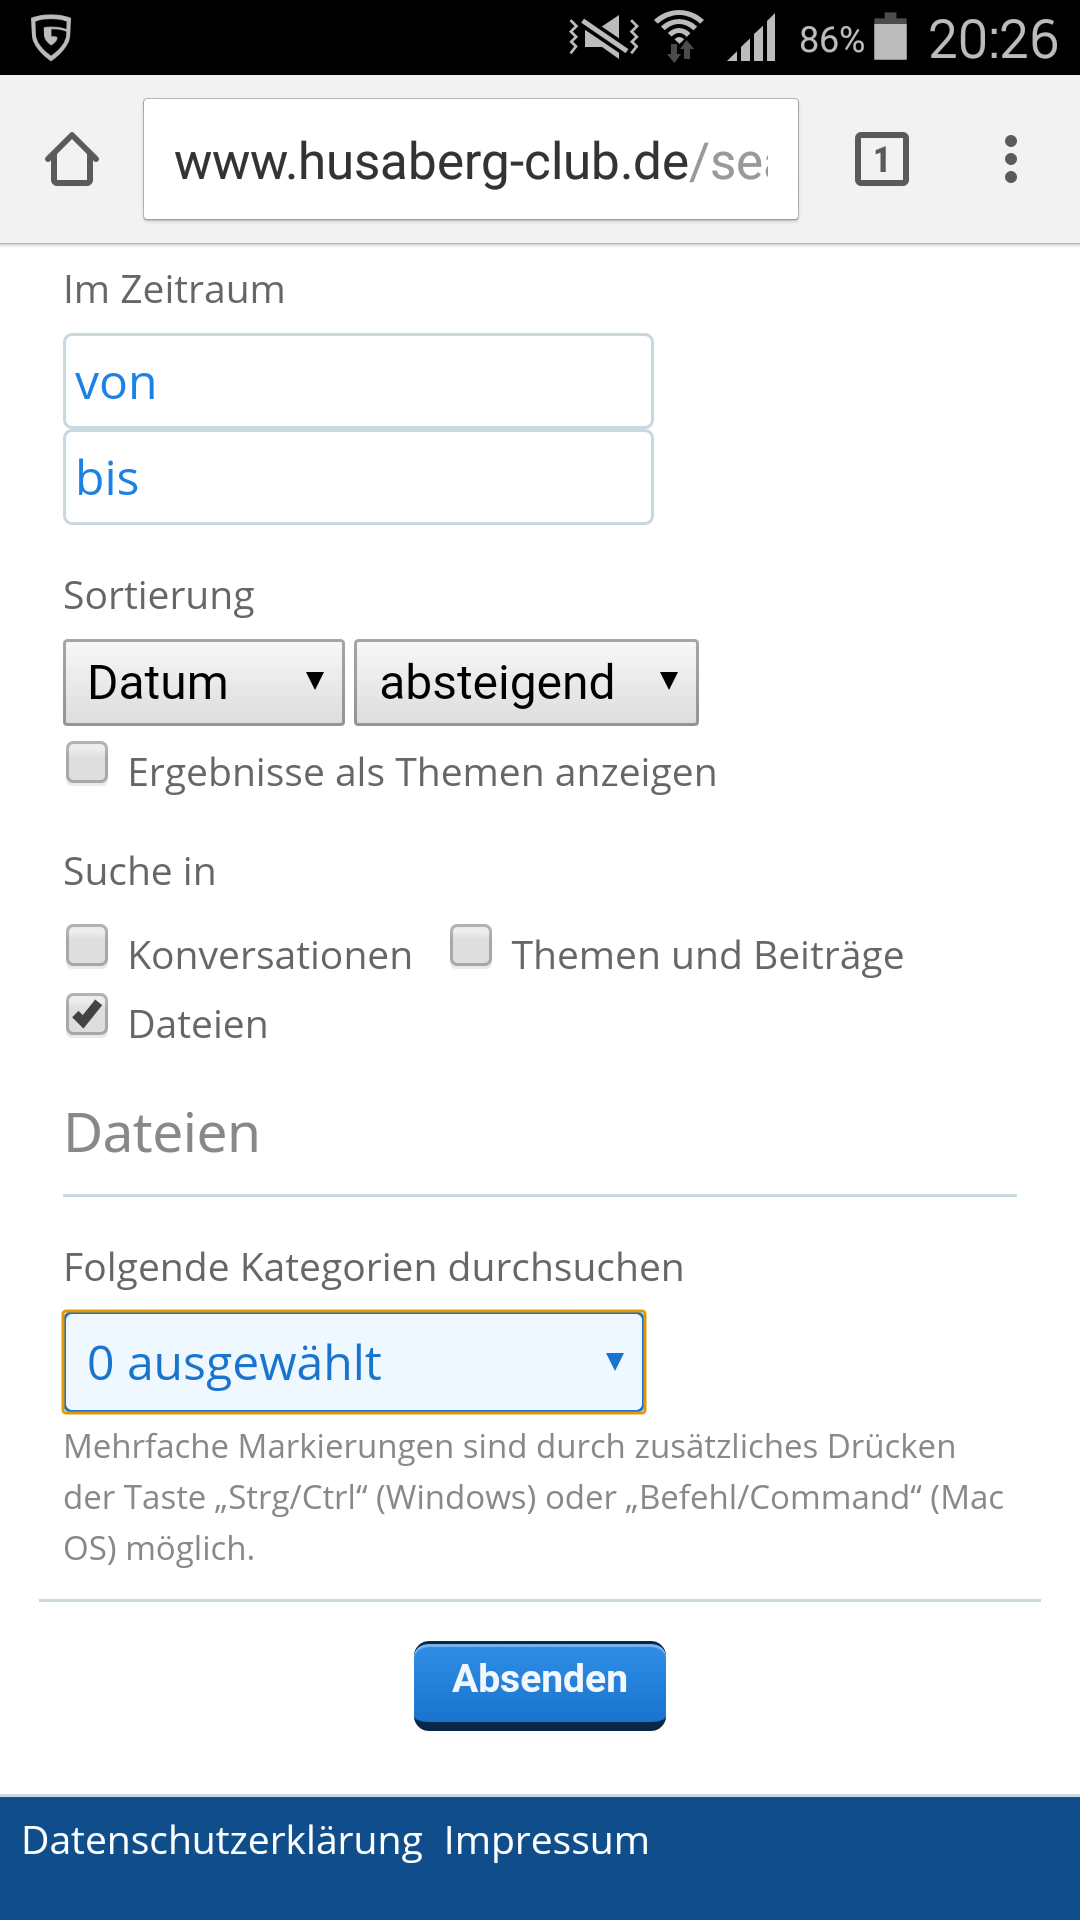Focus the von date field
Screen dimensions: 1080x1920
pyautogui.click(x=358, y=382)
